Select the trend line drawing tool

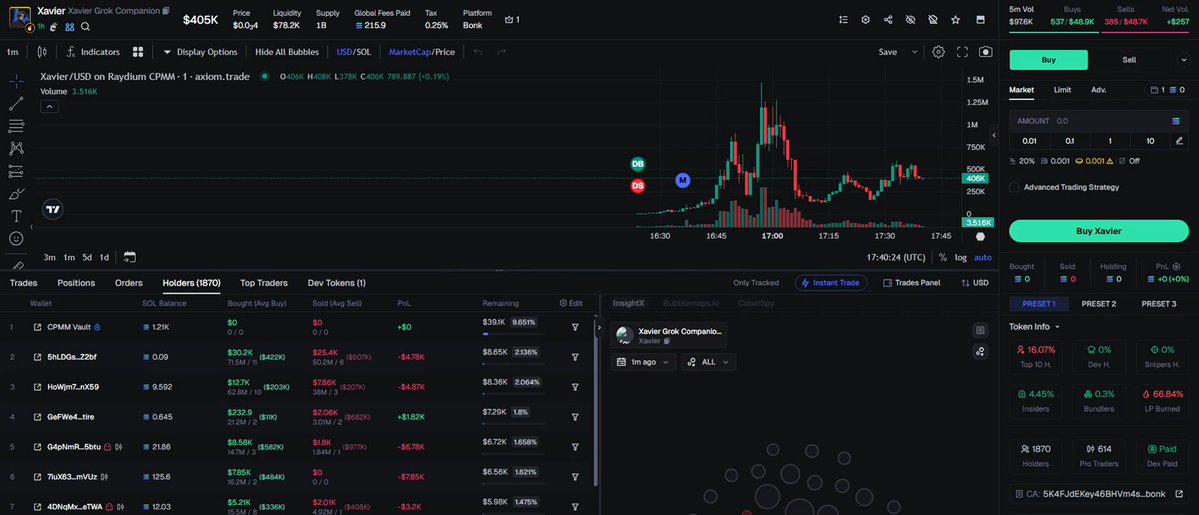point(16,104)
